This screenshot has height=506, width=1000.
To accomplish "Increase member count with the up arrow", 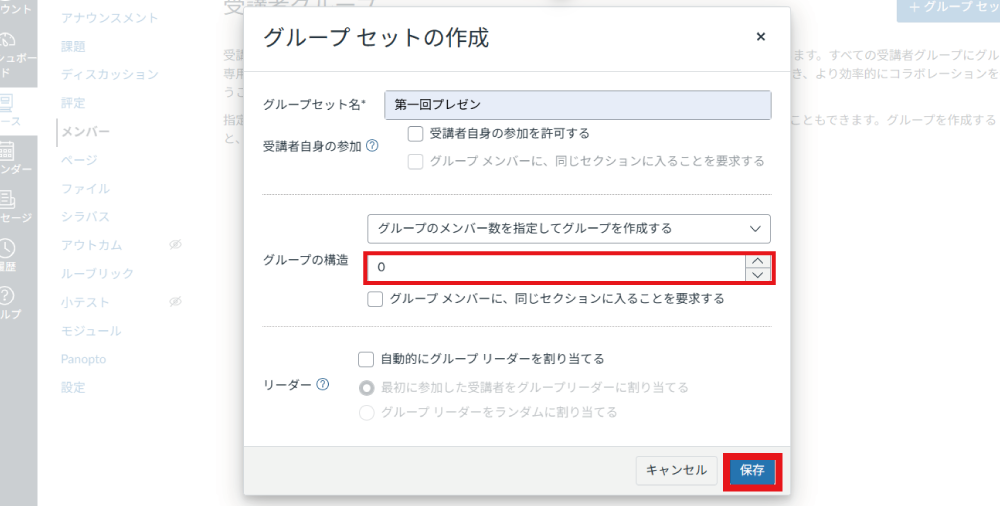I will coord(758,261).
